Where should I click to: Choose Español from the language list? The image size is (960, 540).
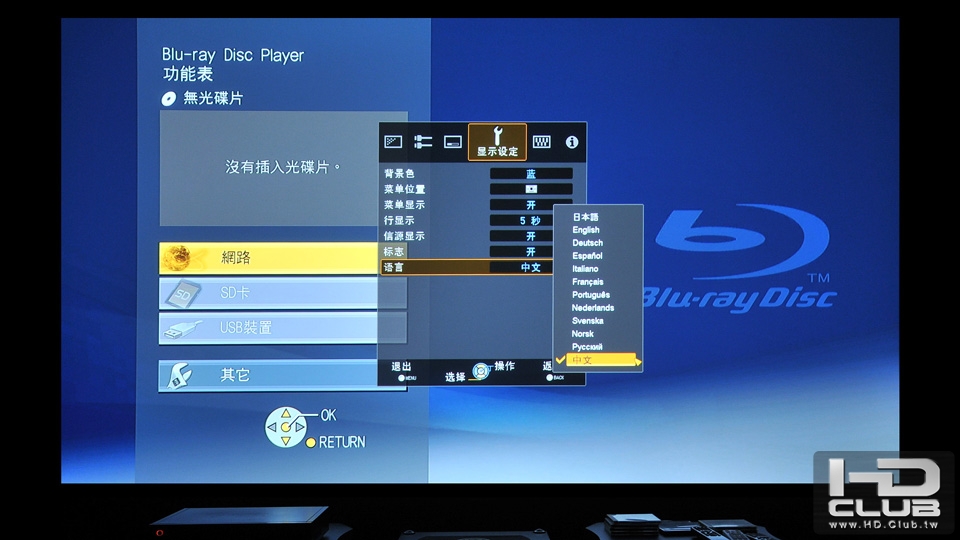tap(587, 256)
